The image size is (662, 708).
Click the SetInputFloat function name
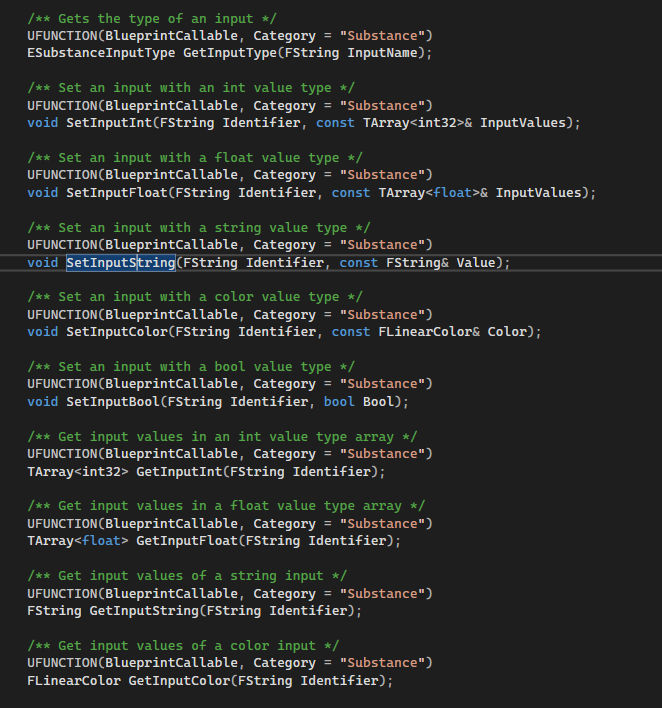[117, 192]
